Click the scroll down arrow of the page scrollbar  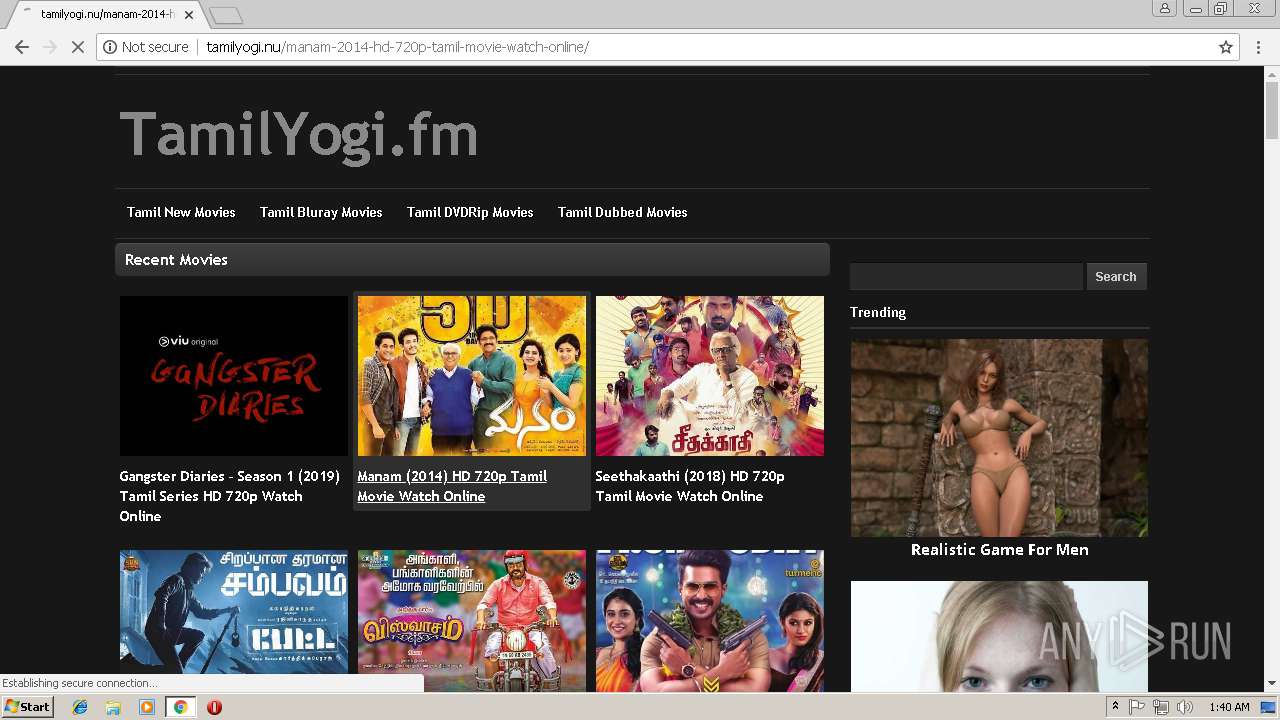1272,684
